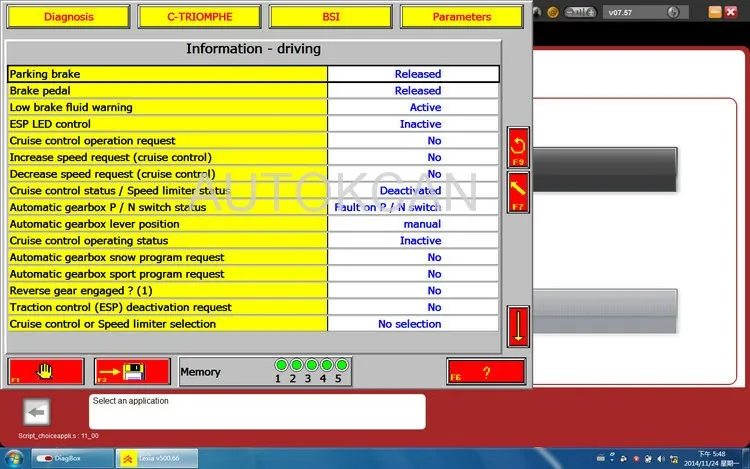This screenshot has width=750, height=469.
Task: Select memory indicator 3
Action: click(x=311, y=365)
